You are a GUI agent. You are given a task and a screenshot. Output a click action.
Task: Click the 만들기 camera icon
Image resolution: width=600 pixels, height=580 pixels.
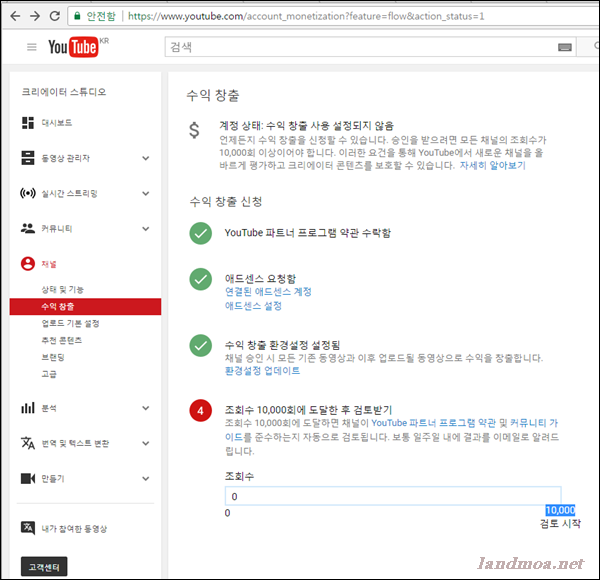click(x=28, y=478)
